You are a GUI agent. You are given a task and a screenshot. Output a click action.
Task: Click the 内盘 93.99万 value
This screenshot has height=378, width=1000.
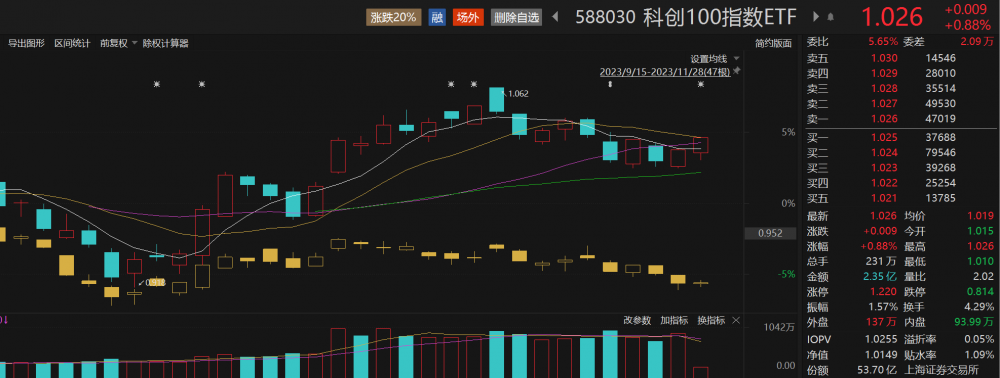[974, 323]
